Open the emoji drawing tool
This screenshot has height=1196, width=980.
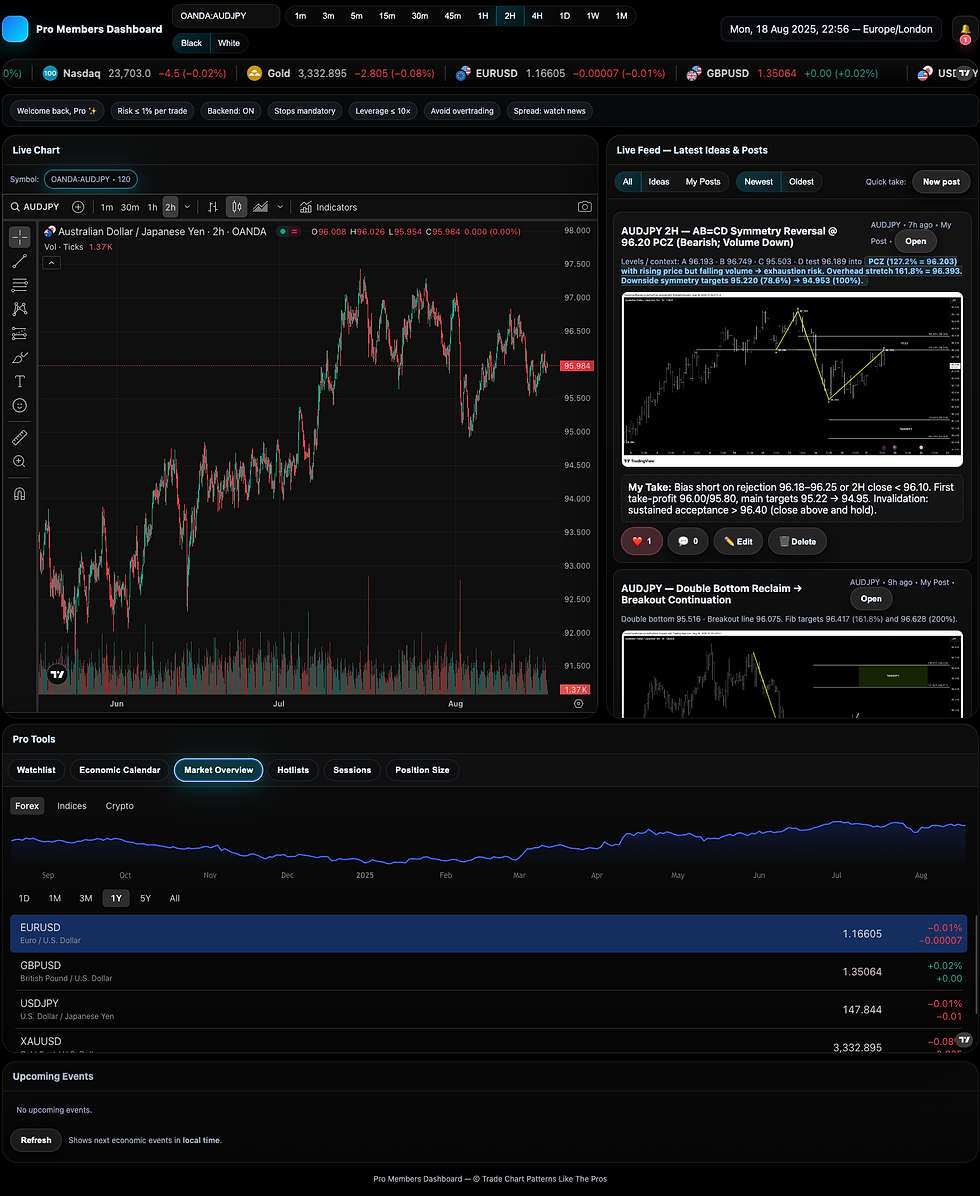[x=19, y=405]
